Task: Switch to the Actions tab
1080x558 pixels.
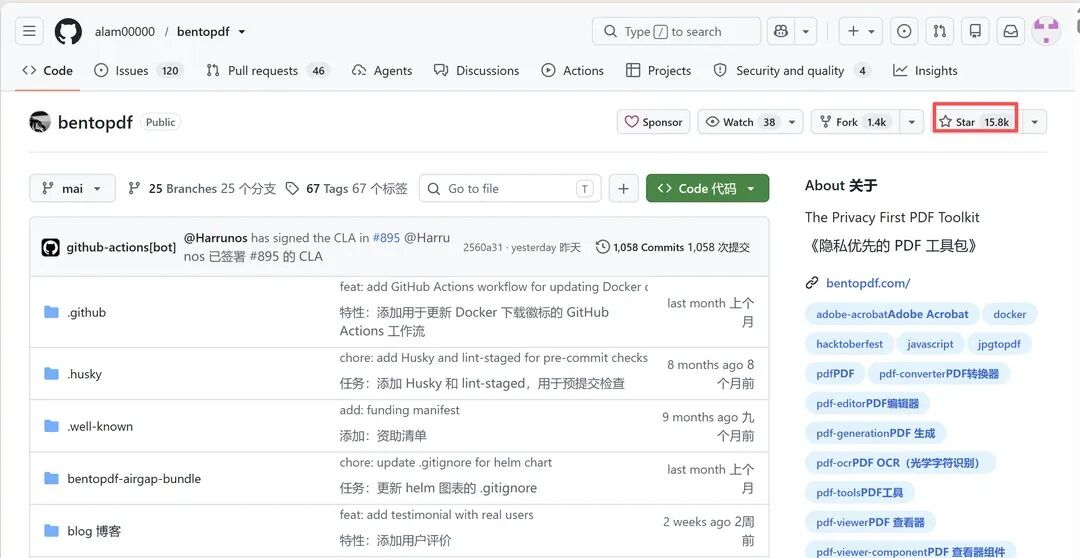Action: [572, 70]
